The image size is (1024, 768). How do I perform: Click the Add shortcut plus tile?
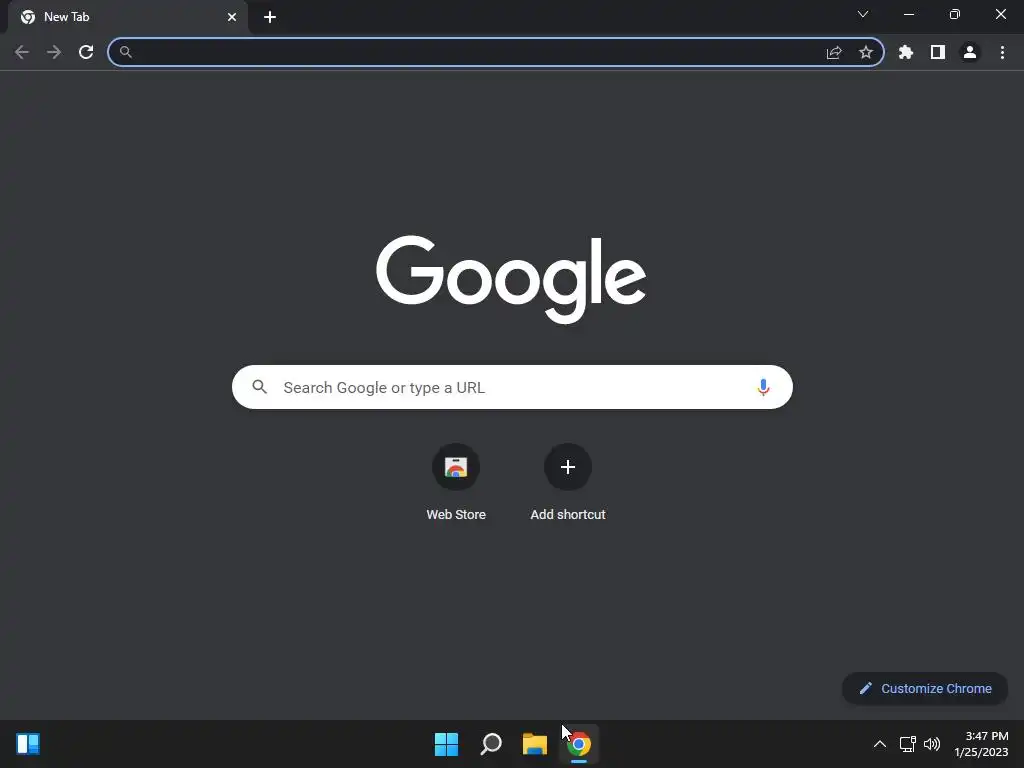(568, 467)
